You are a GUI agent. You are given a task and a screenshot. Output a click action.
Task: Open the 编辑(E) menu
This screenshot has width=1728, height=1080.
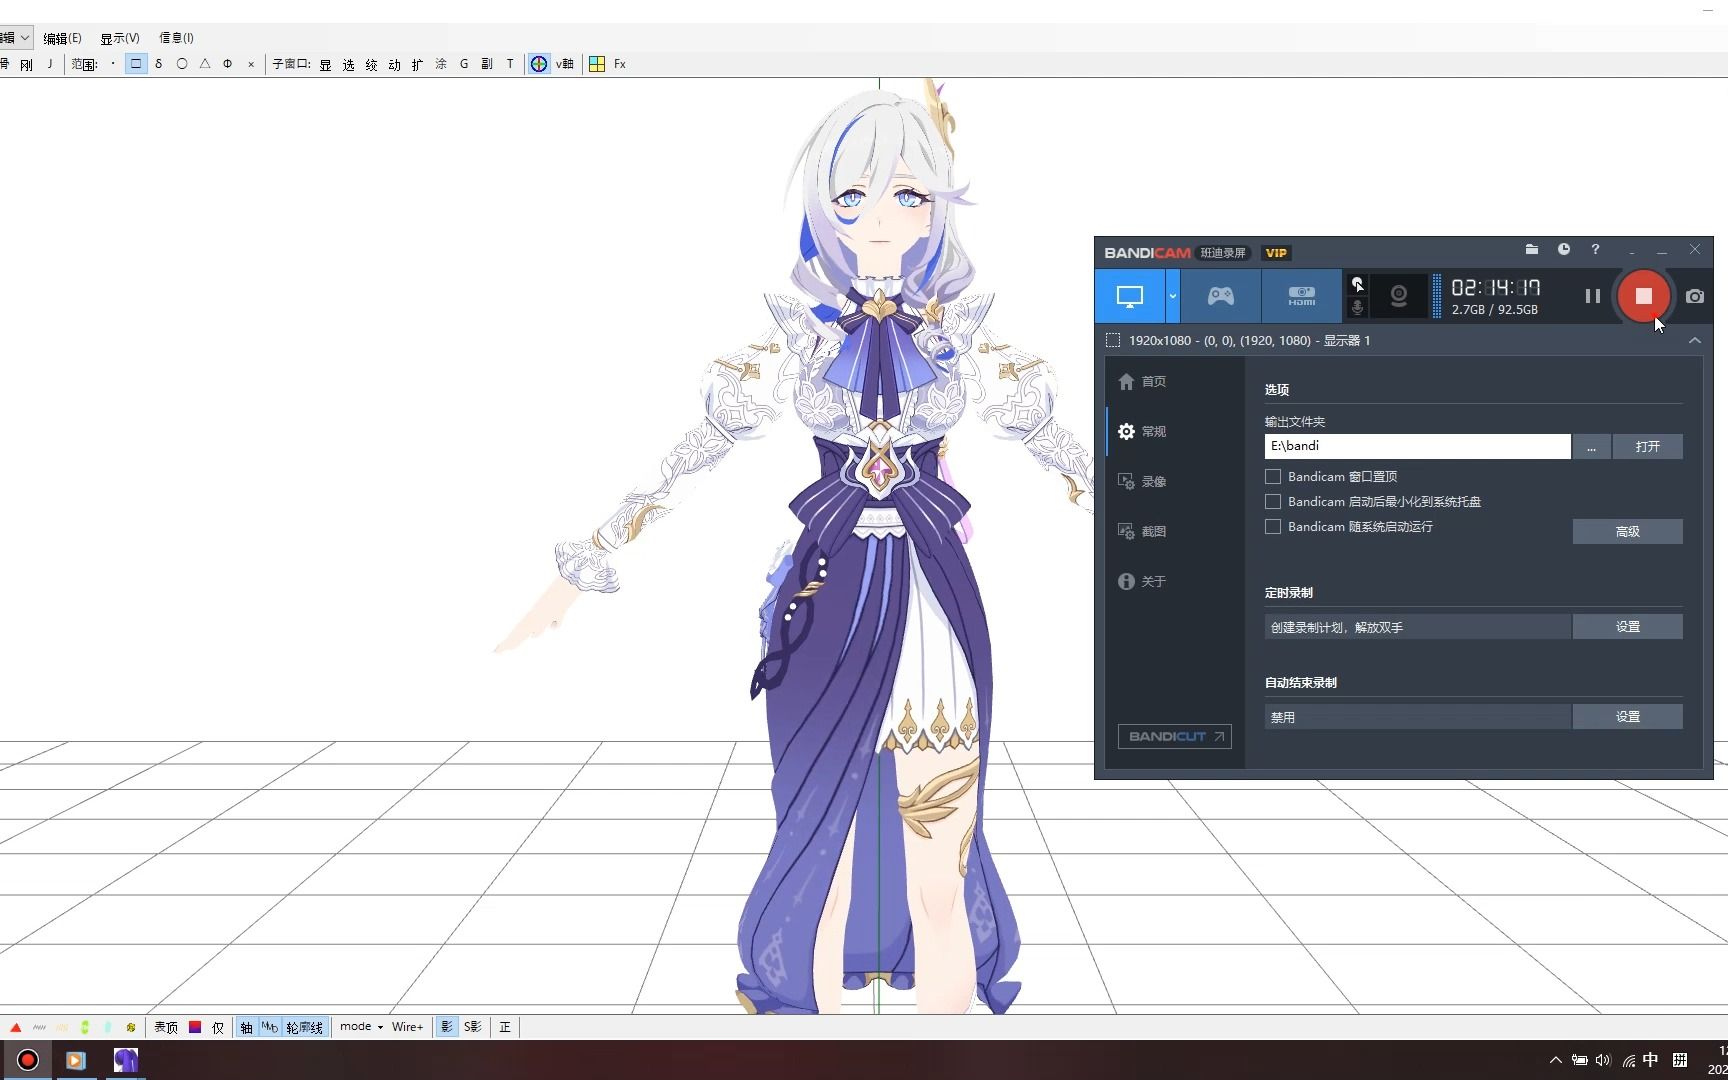62,37
